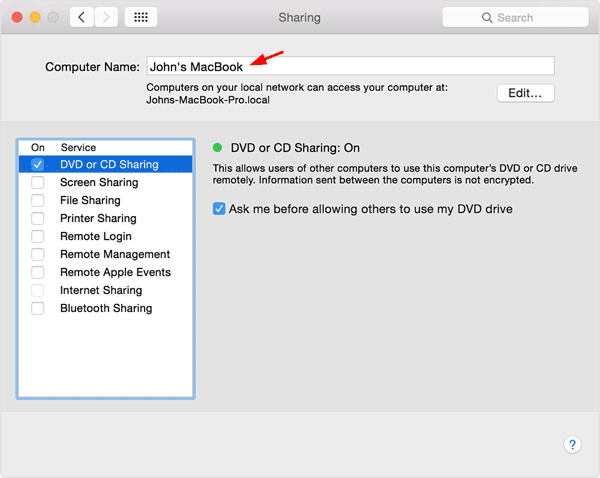Select Remote Management in service list
This screenshot has width=600, height=478.
pos(114,255)
